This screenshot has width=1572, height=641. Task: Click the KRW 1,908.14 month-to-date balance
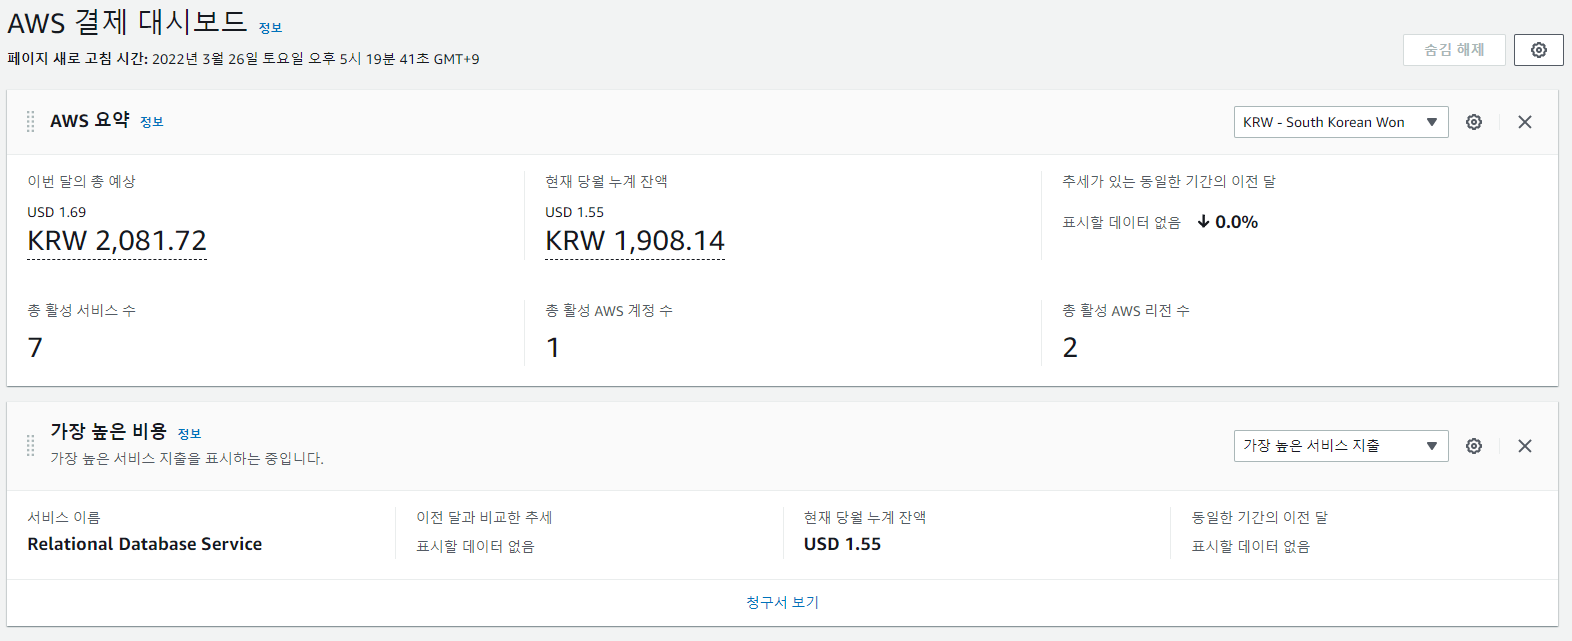634,241
